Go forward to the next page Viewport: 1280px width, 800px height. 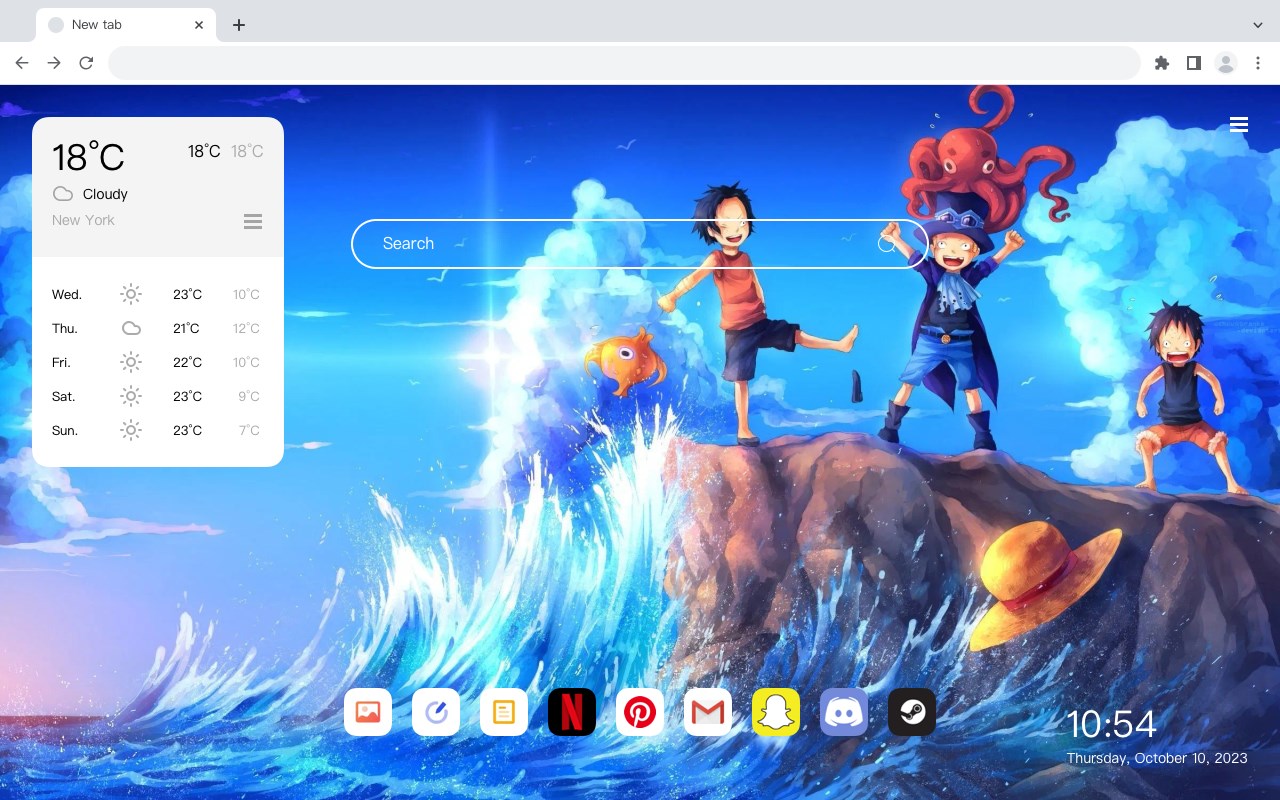tap(54, 63)
